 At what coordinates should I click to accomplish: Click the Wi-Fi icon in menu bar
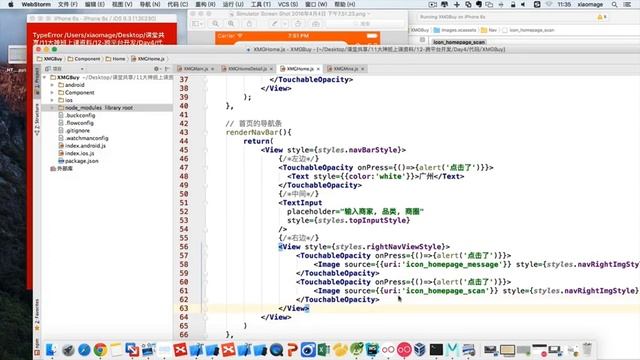[549, 4]
